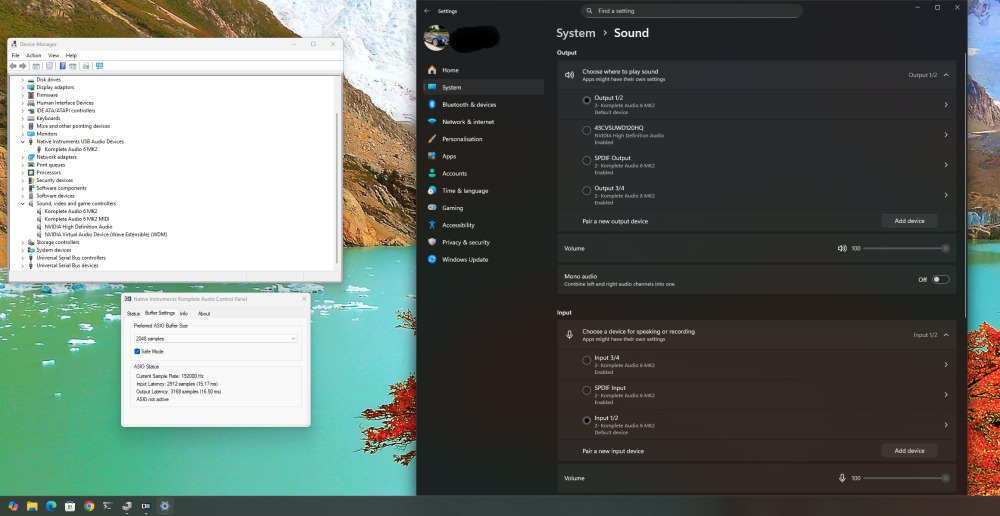
Task: Select NVIDIA High Definition Audio in device tree
Action: 78,226
